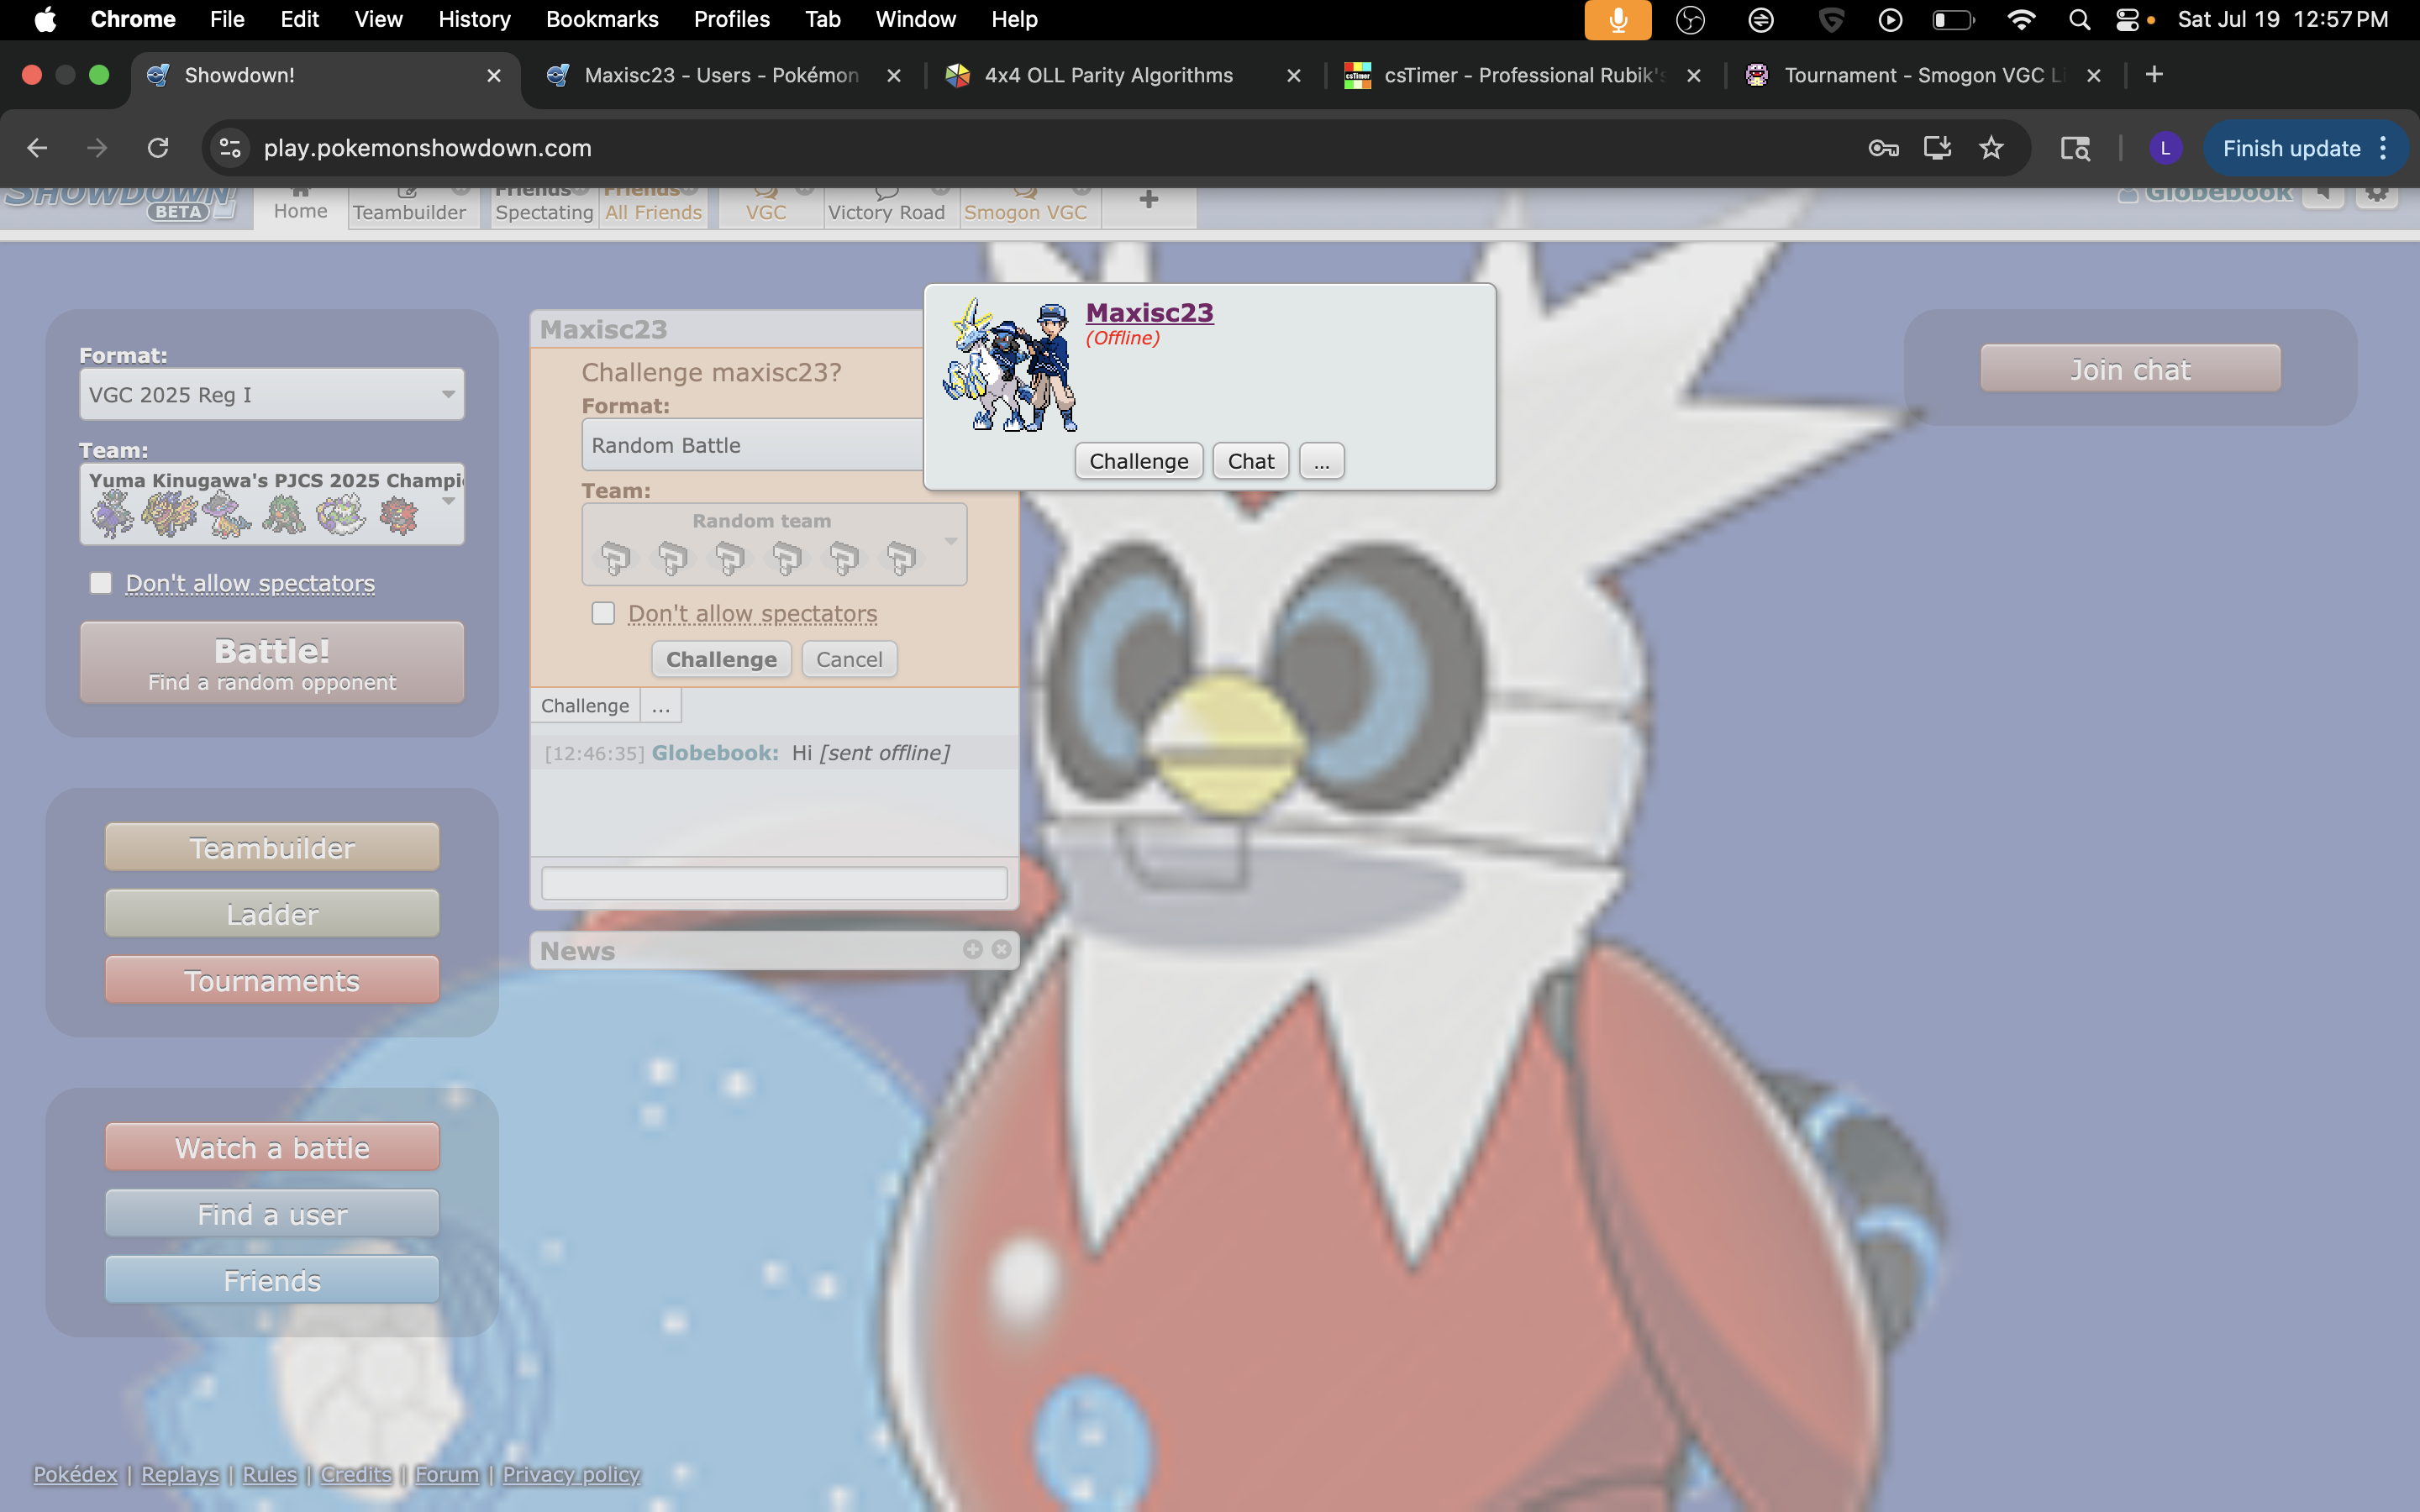Open the ... menu in the PM window

(x=661, y=706)
